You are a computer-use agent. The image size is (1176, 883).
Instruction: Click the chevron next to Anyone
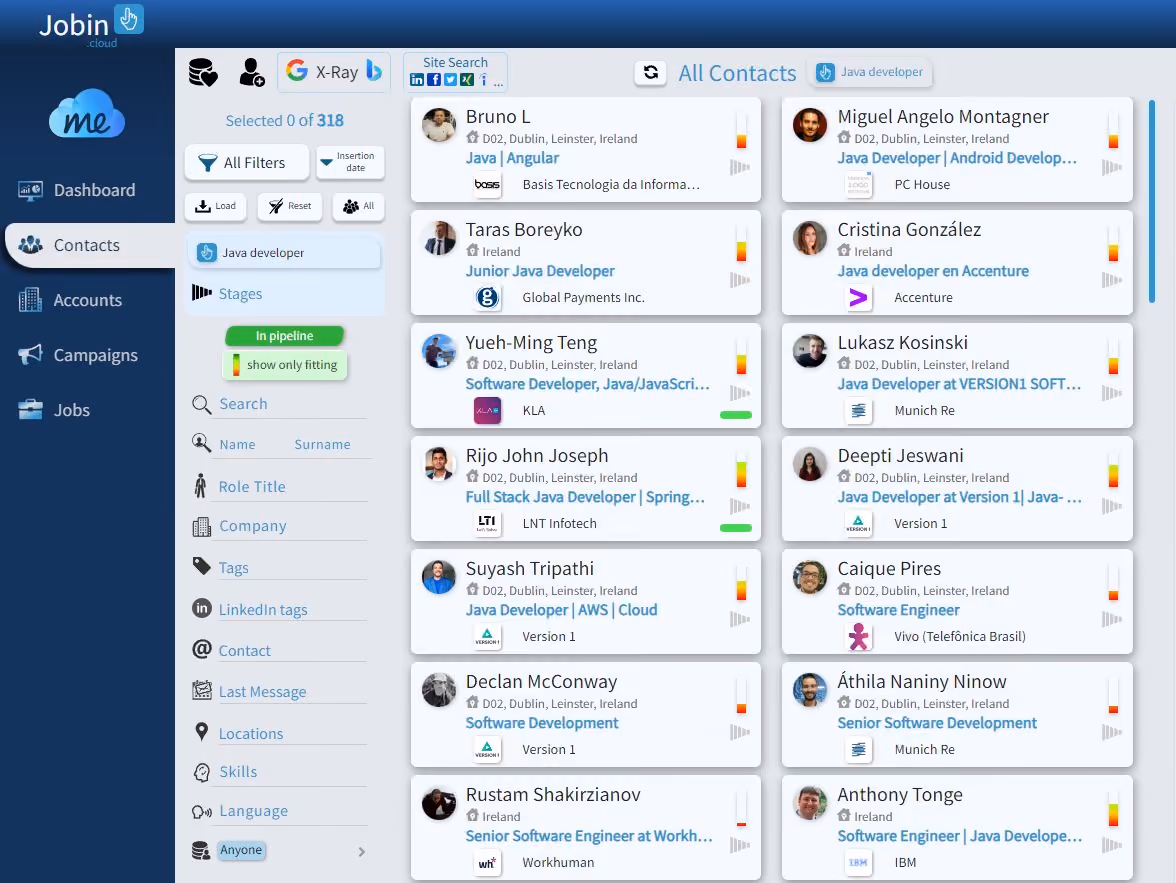362,851
